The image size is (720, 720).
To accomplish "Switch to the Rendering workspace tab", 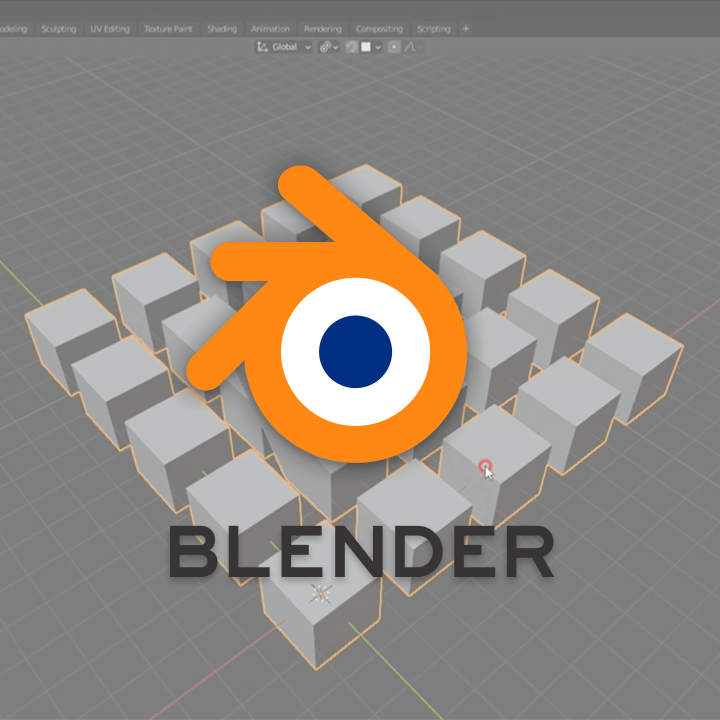I will (323, 29).
